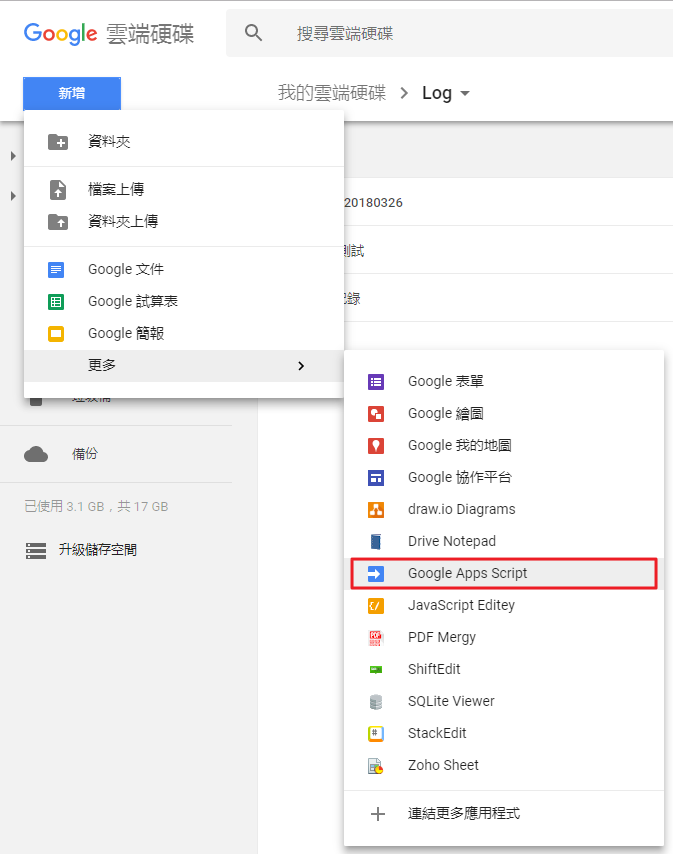Viewport: 673px width, 854px height.
Task: Select PDF Mergy in the submenu
Action: [504, 637]
